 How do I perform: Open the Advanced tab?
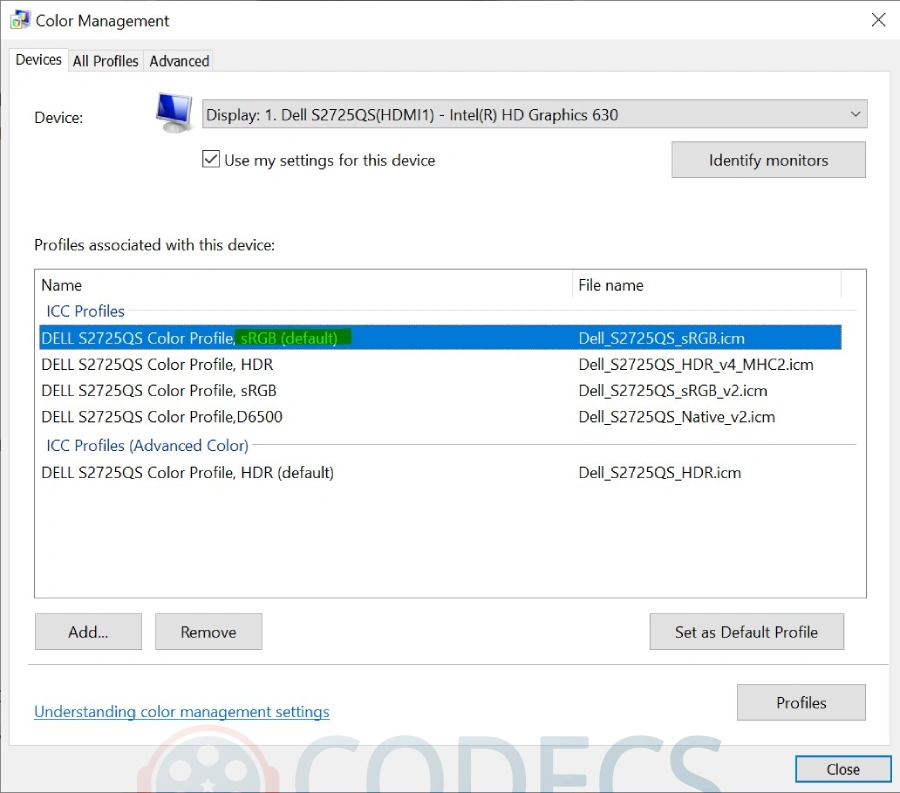tap(179, 61)
